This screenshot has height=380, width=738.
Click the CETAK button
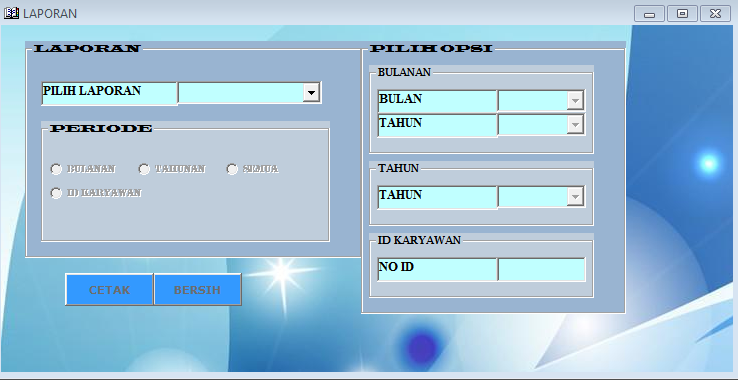tap(109, 290)
